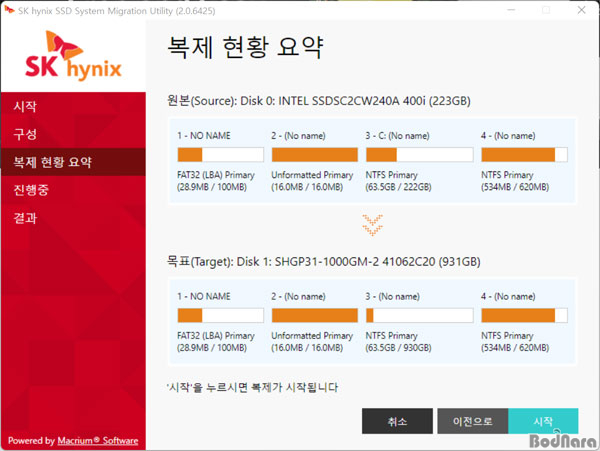Click source Disk 0 INTEL SSDSC2CW240A heading
The width and height of the screenshot is (600, 451).
319,101
